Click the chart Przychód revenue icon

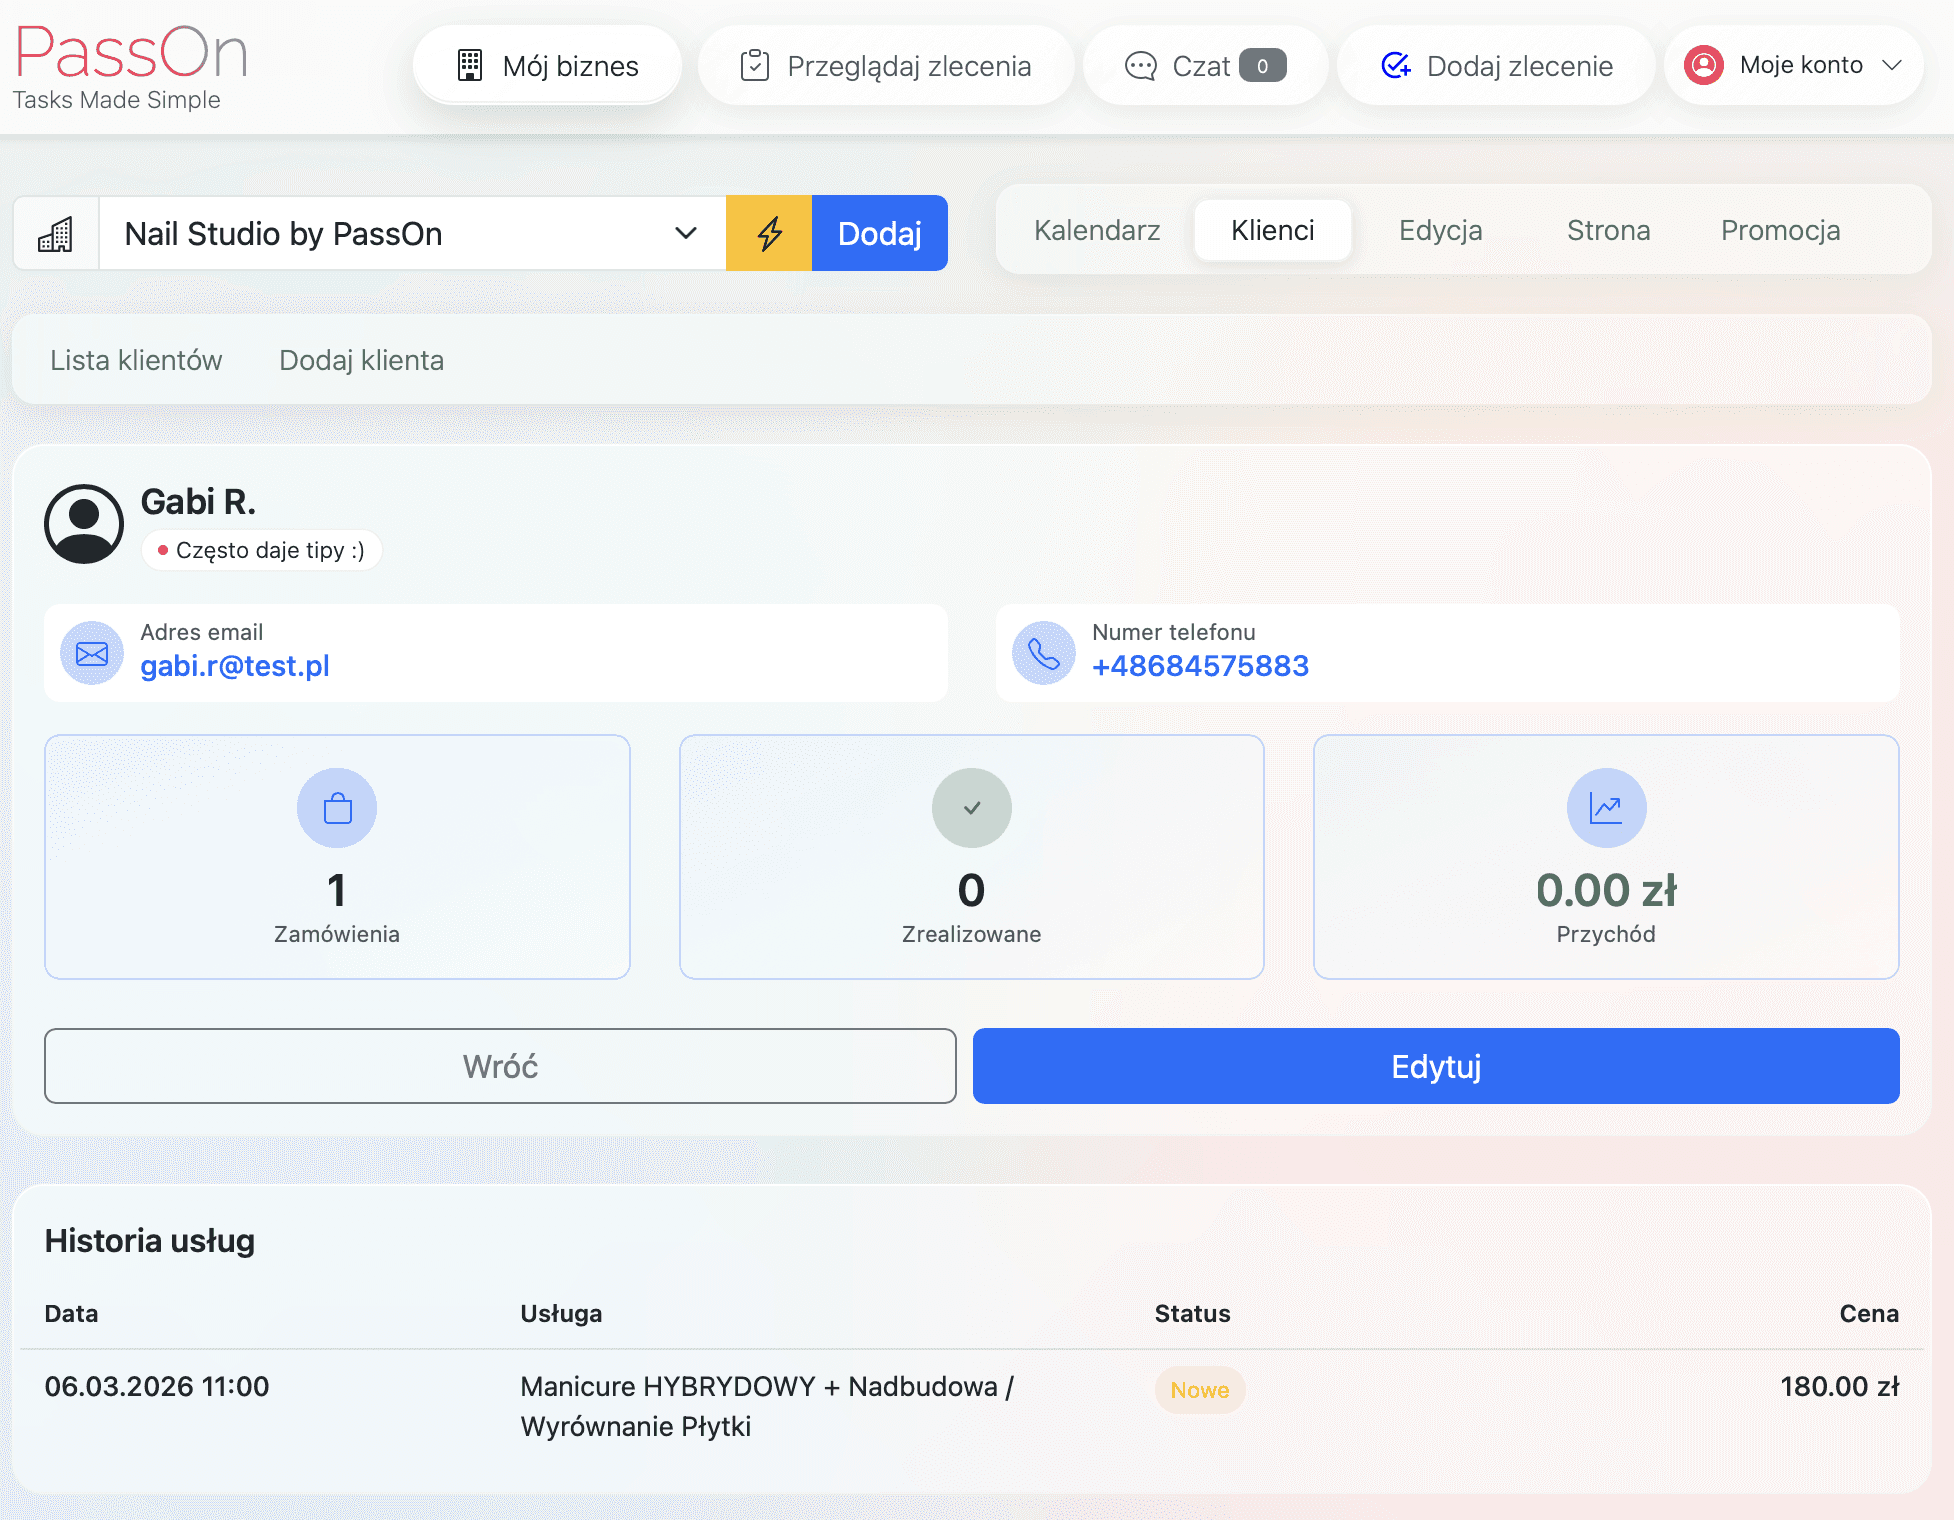pos(1606,808)
